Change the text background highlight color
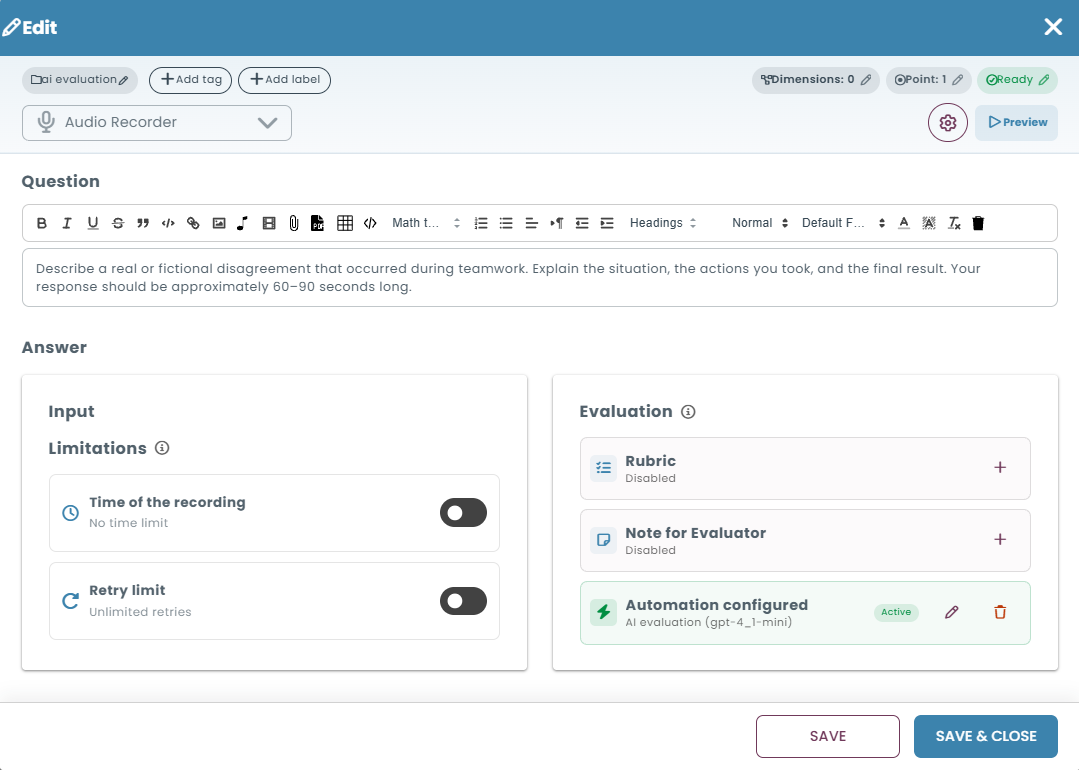 pos(929,223)
